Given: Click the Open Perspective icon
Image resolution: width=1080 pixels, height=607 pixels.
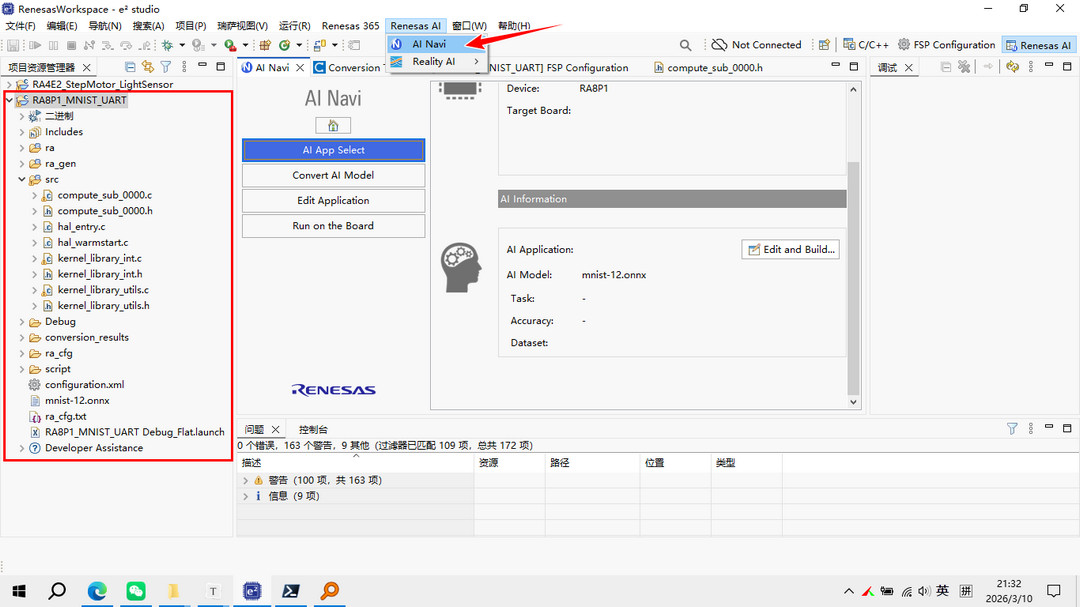Looking at the screenshot, I should pos(824,45).
